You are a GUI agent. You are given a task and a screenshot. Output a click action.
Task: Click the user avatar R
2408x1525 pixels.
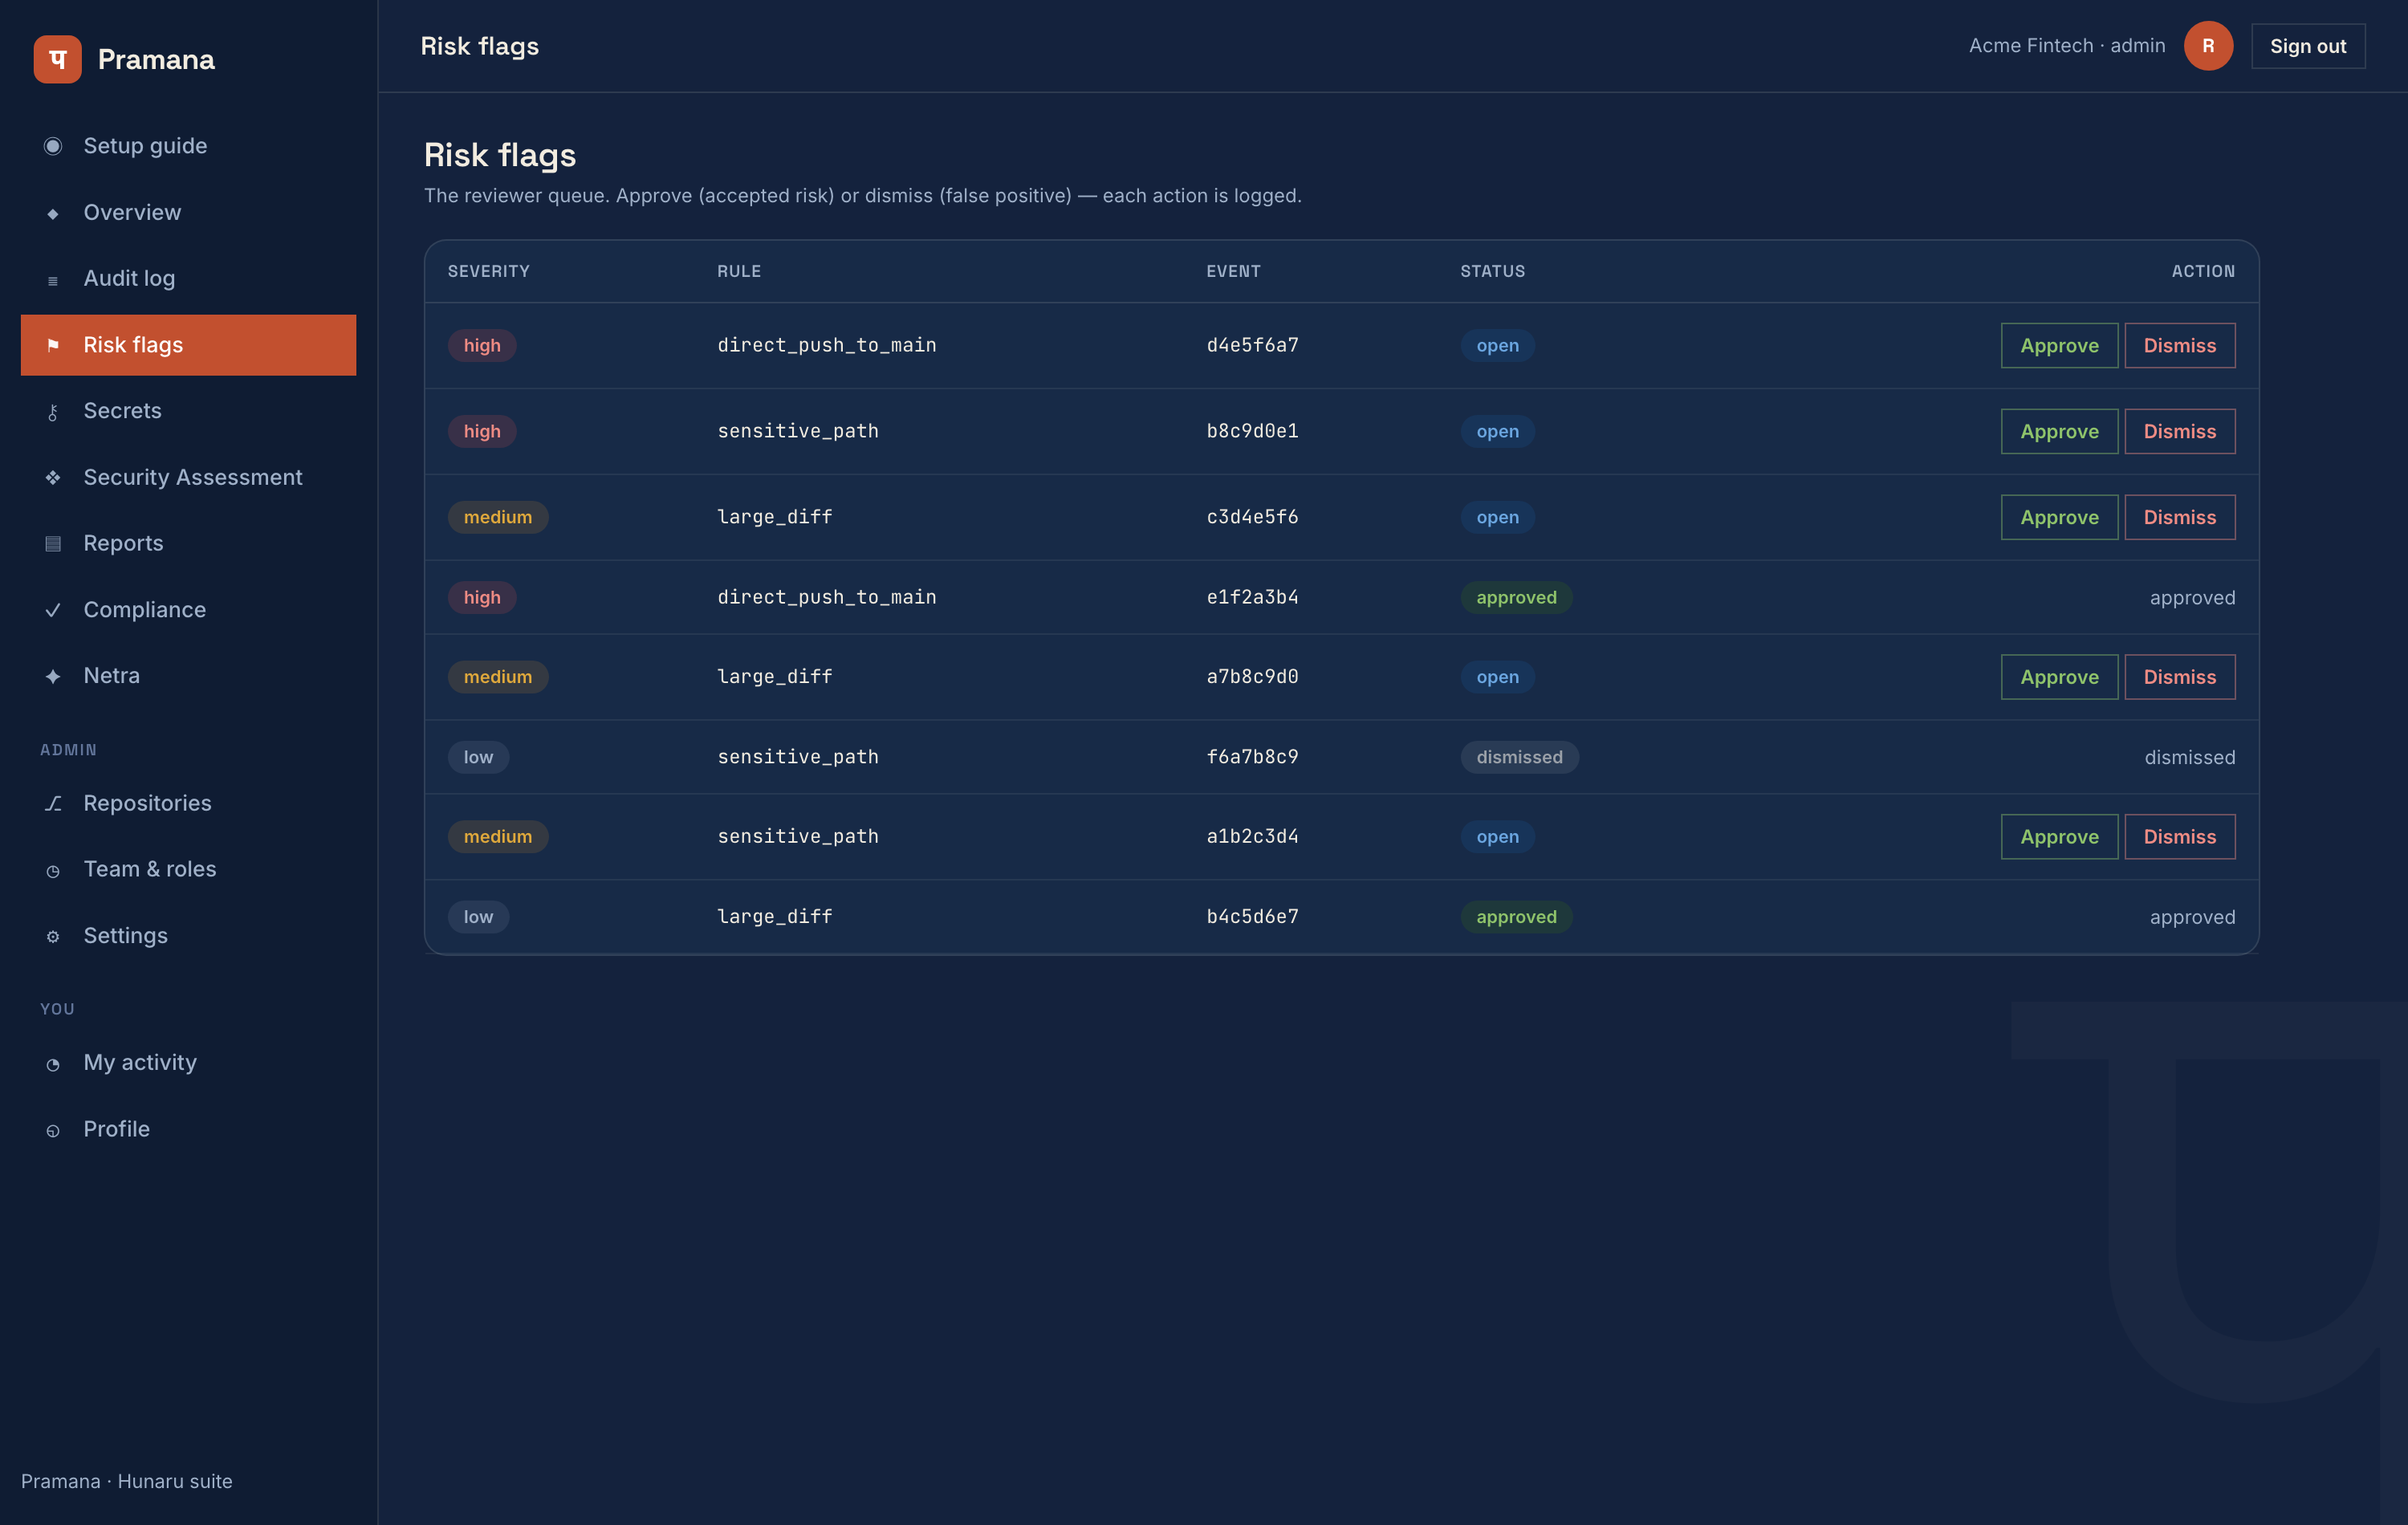2208,46
